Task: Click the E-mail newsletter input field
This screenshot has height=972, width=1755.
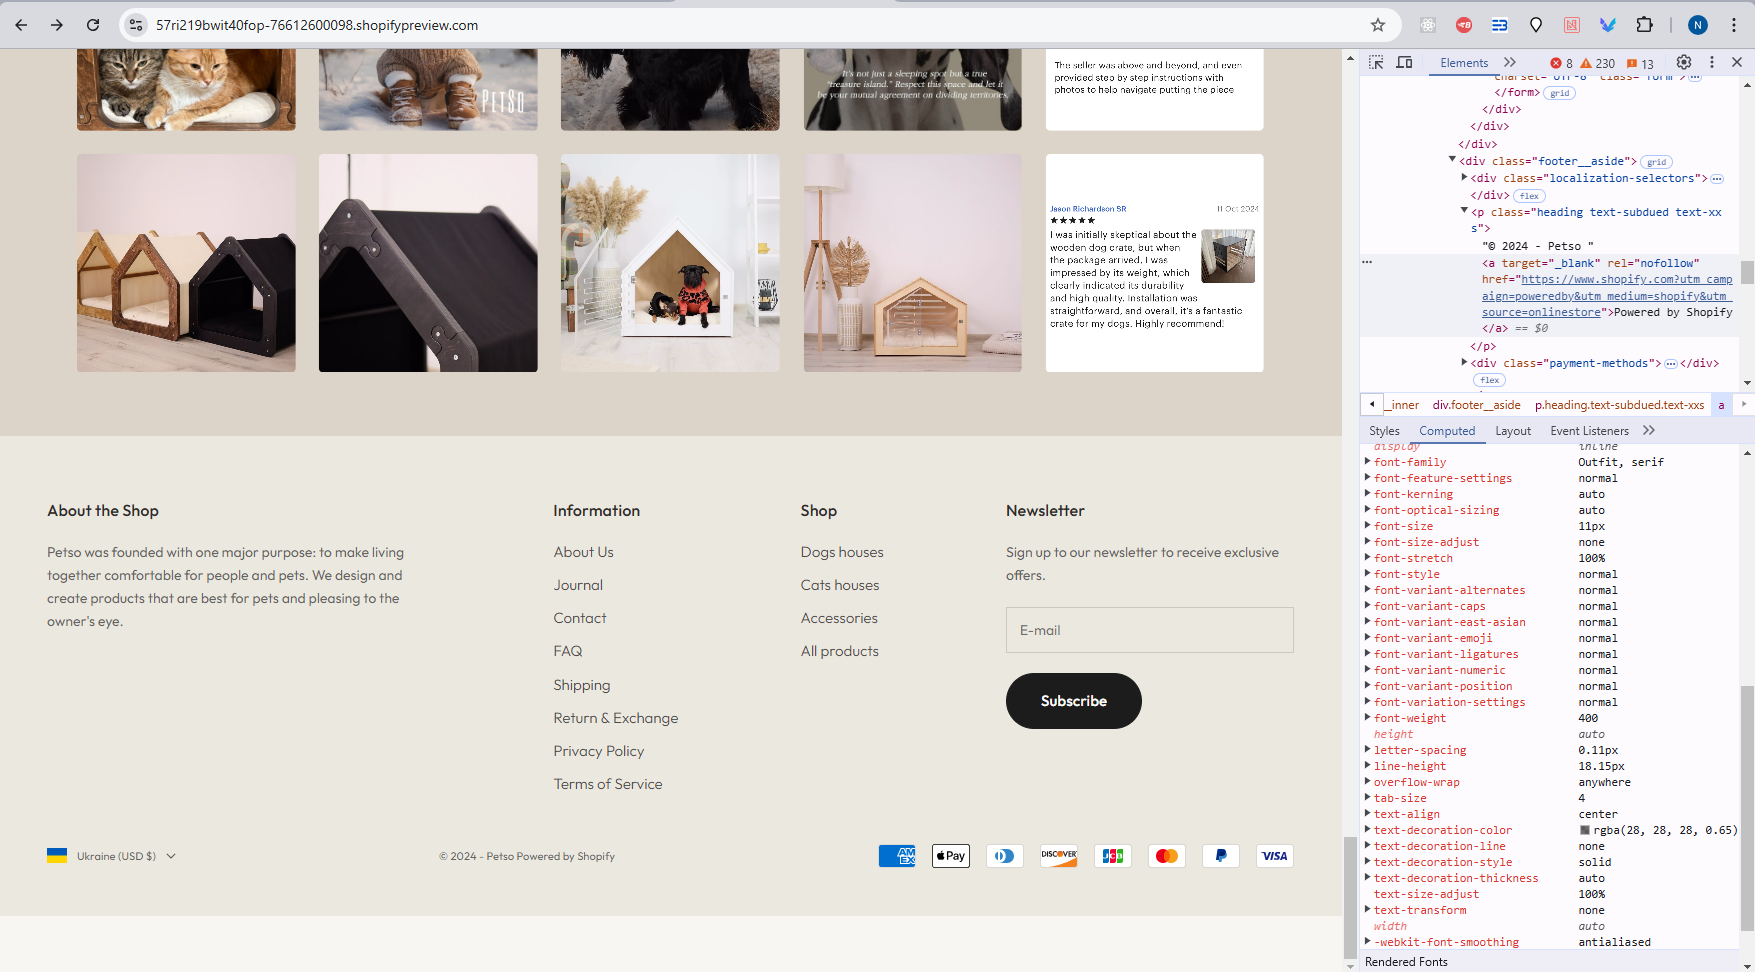Action: pos(1149,630)
